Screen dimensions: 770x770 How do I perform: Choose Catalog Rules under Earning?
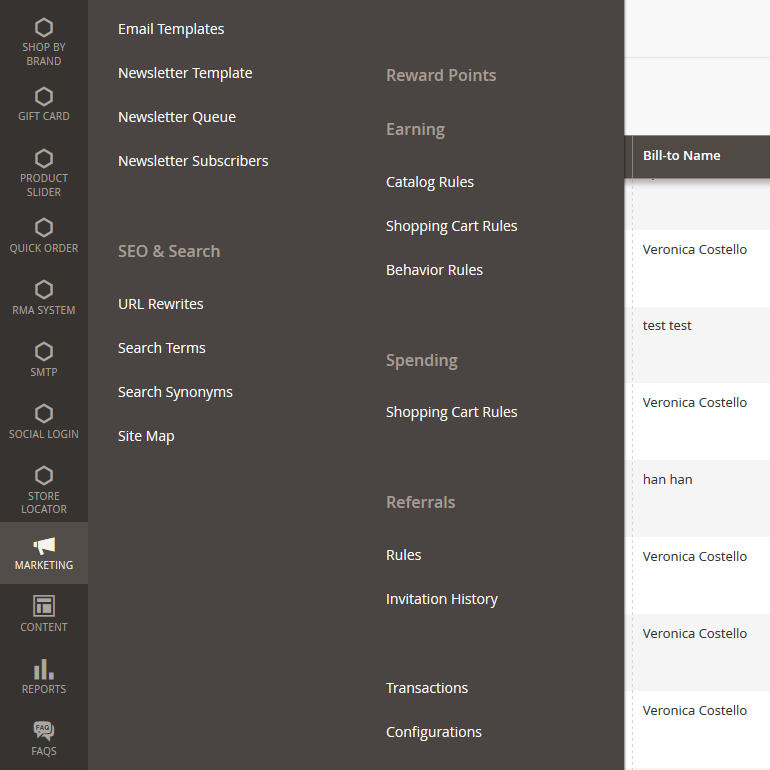430,182
